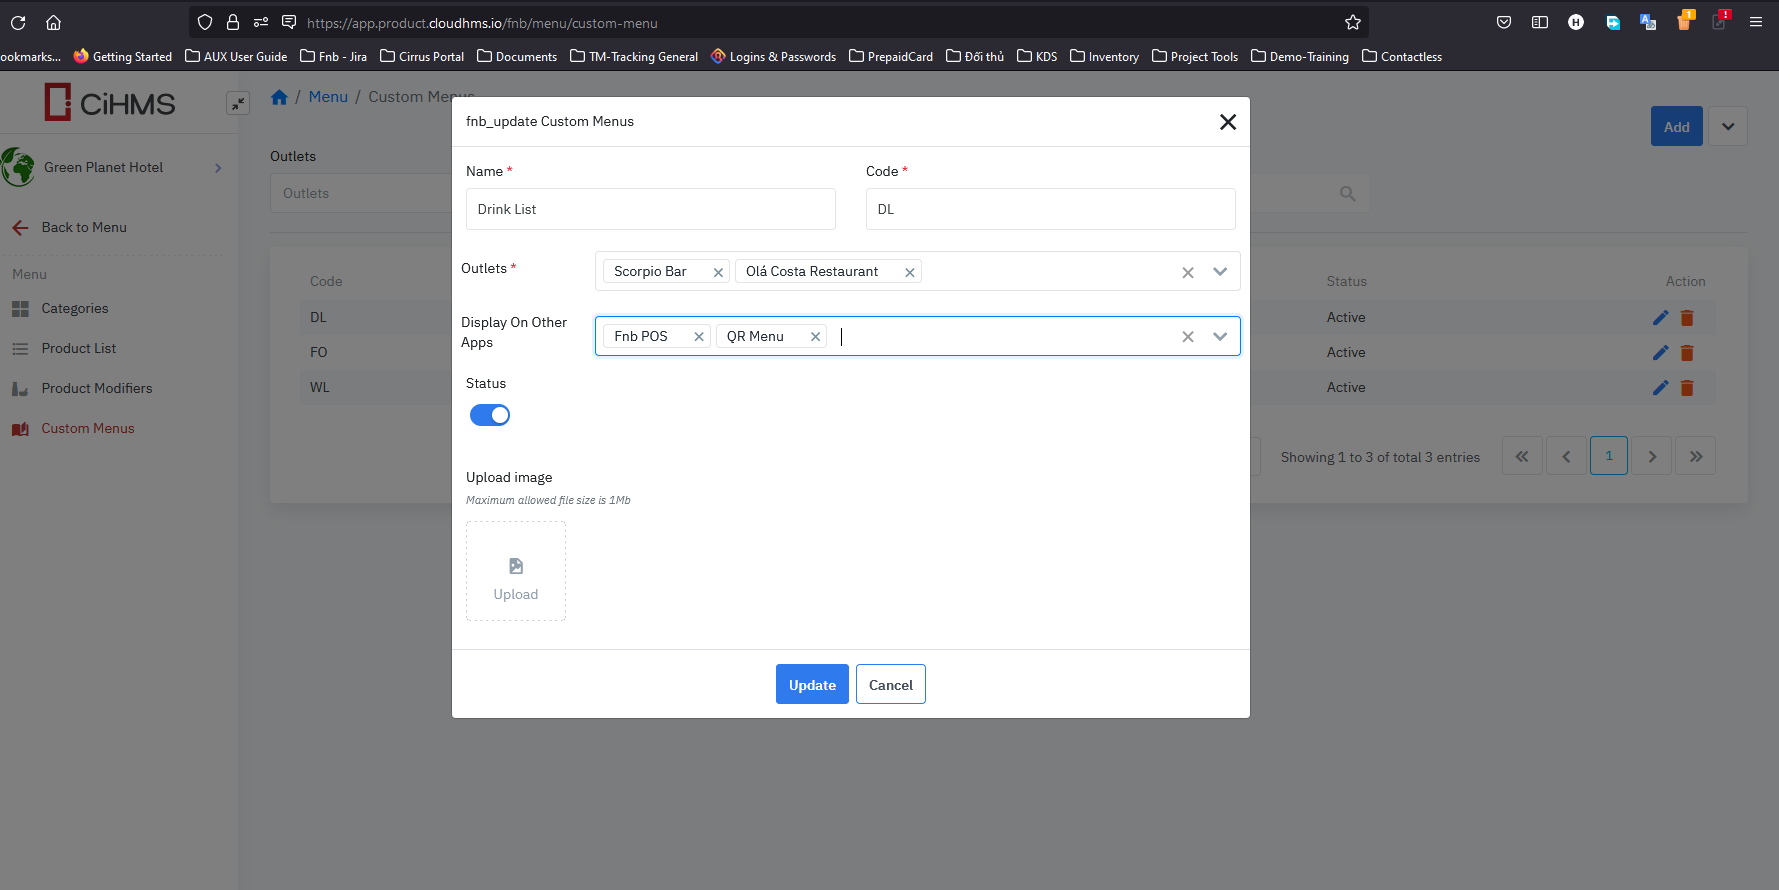Click the Update button
The image size is (1779, 890).
click(812, 685)
